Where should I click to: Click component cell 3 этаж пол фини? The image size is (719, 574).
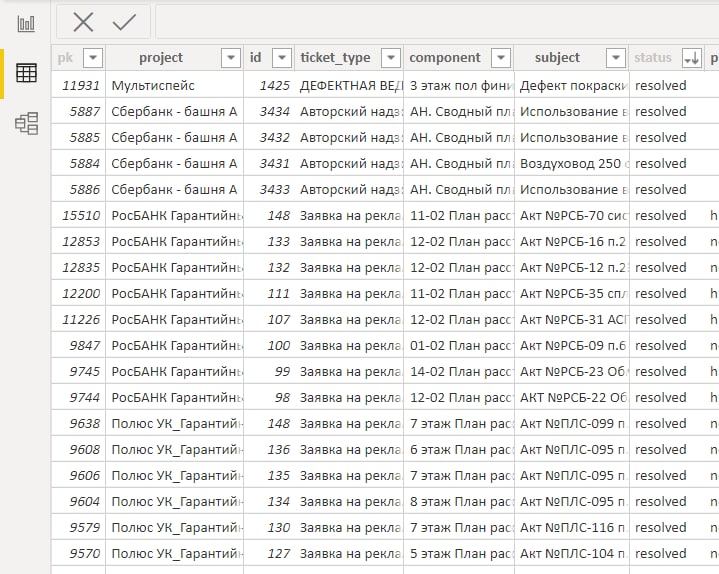point(459,85)
